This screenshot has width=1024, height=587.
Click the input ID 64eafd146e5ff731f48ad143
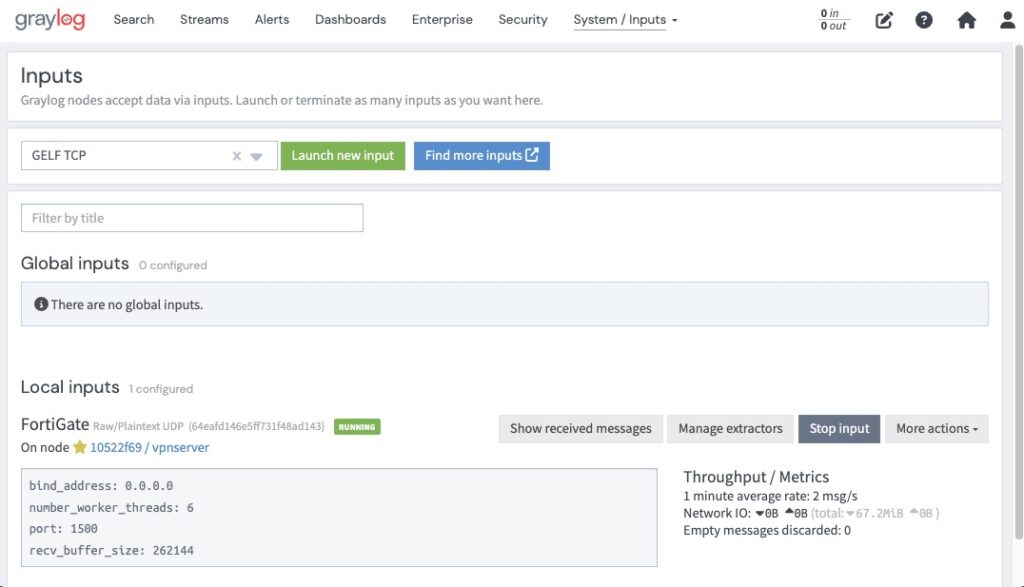[256, 426]
